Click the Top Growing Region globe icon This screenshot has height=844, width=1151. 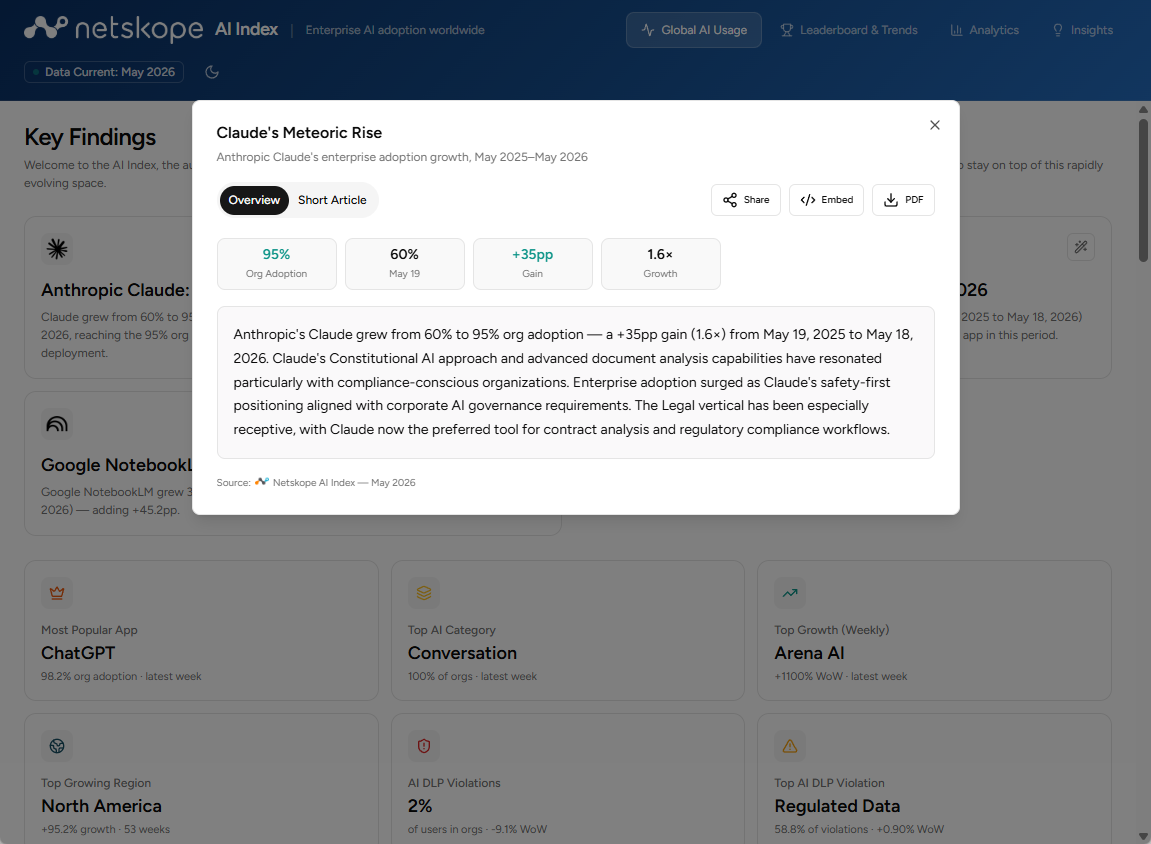(x=57, y=746)
